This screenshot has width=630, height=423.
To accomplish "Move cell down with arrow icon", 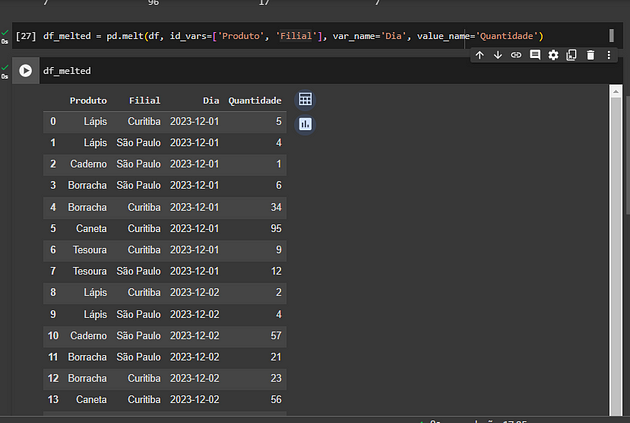I will click(498, 55).
